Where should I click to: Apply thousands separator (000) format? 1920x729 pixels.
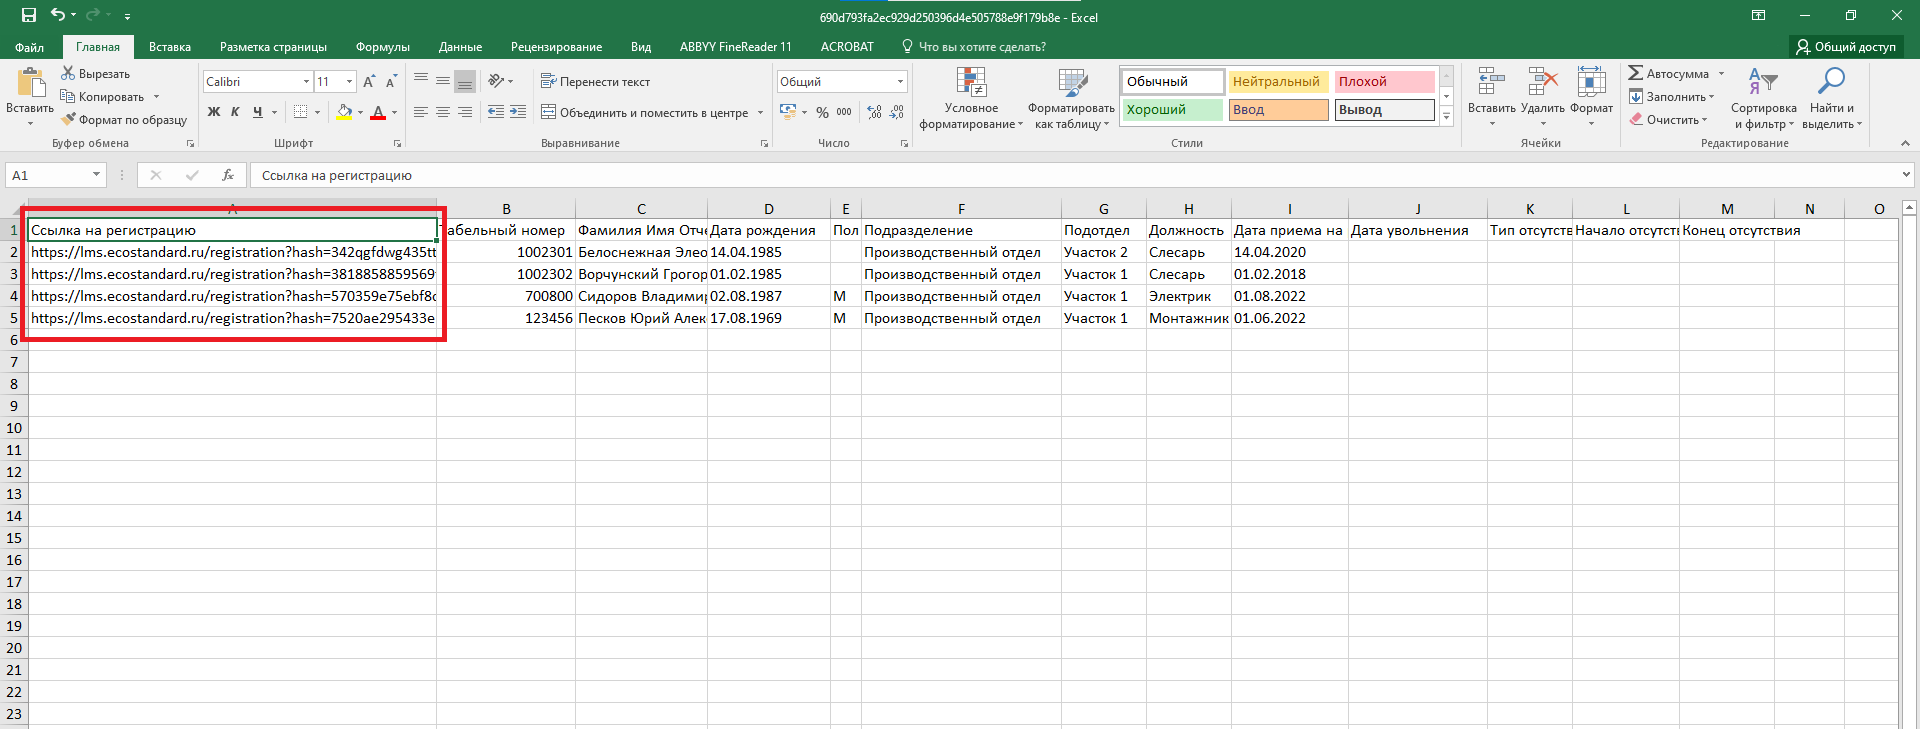click(x=844, y=112)
